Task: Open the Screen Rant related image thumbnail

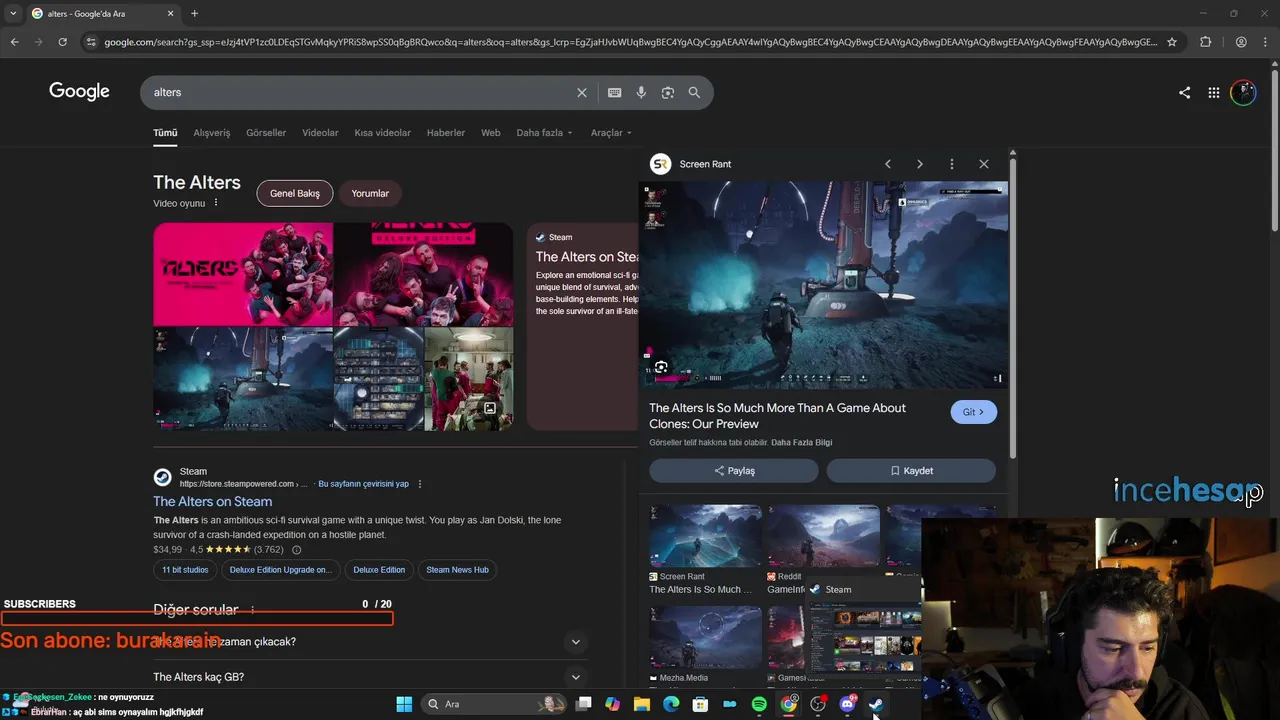Action: pyautogui.click(x=705, y=536)
